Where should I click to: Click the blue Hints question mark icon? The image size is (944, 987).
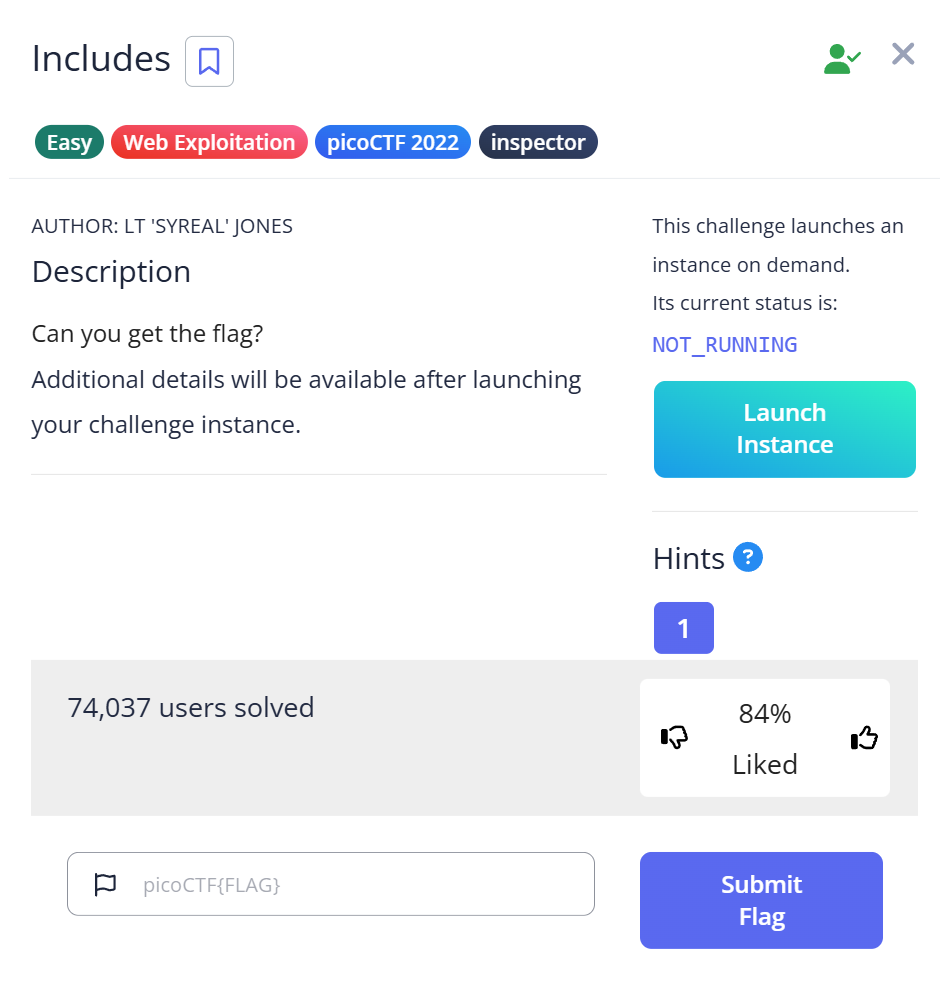(748, 557)
